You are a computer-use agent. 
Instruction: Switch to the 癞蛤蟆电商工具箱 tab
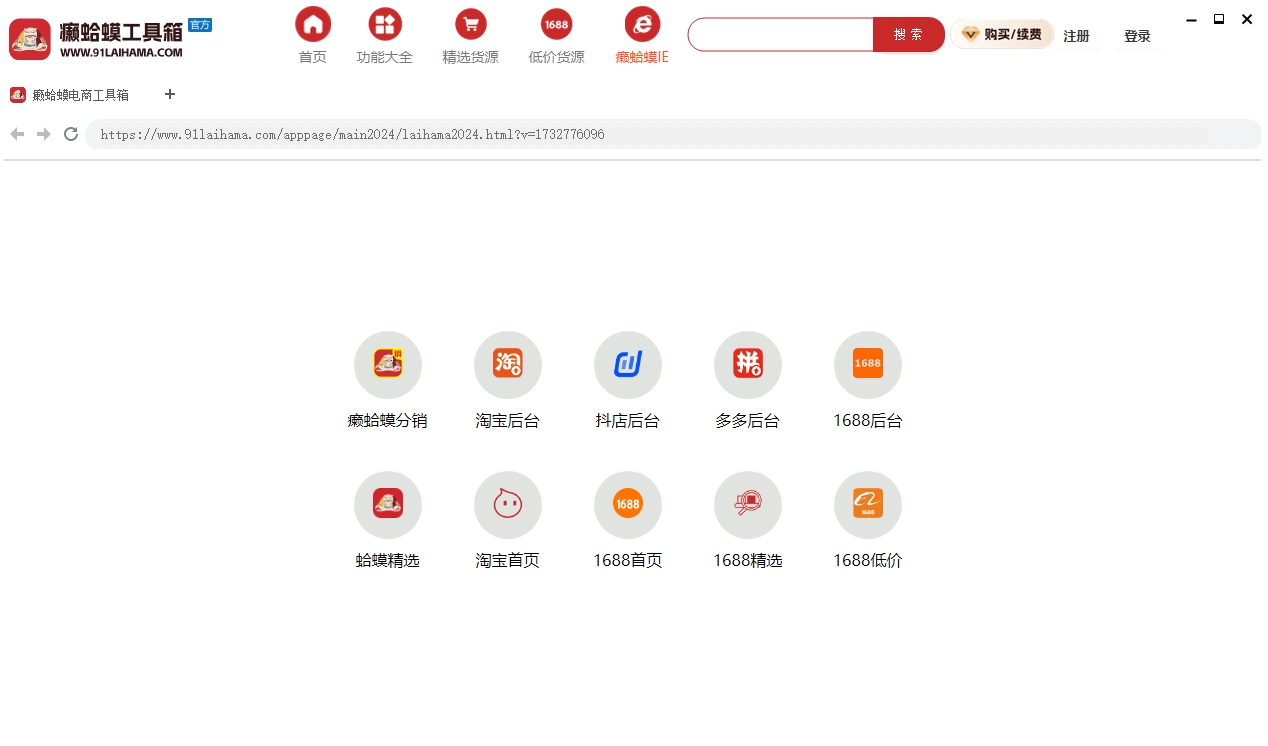pyautogui.click(x=70, y=94)
